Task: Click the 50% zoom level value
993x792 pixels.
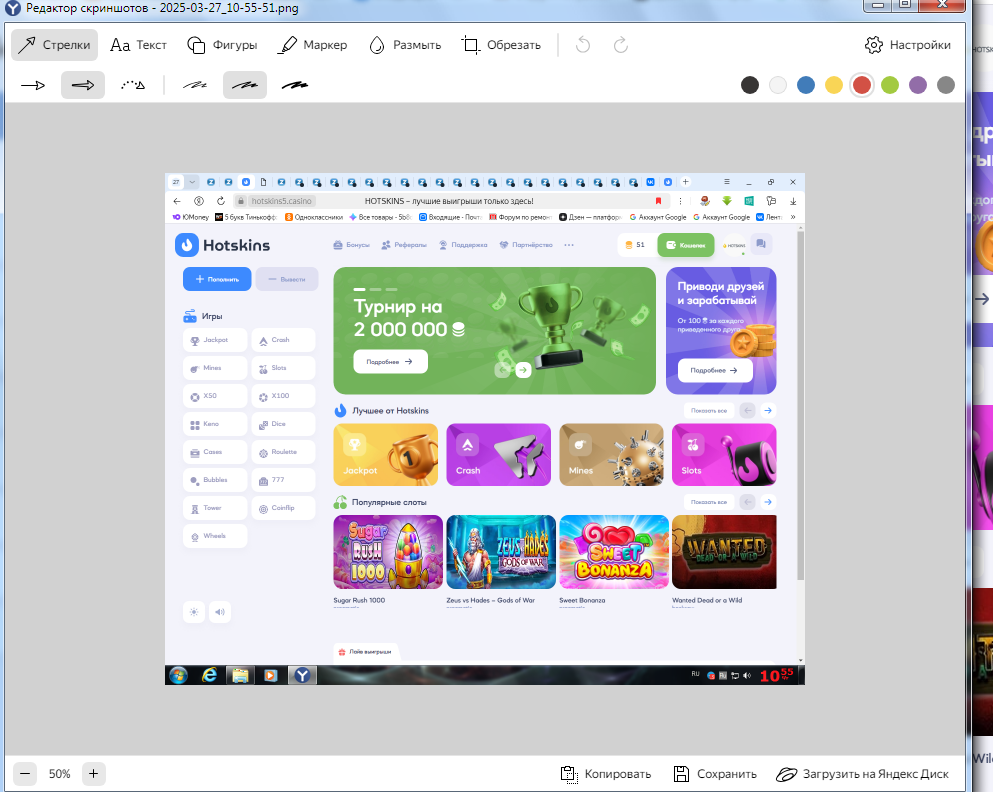Action: 60,774
